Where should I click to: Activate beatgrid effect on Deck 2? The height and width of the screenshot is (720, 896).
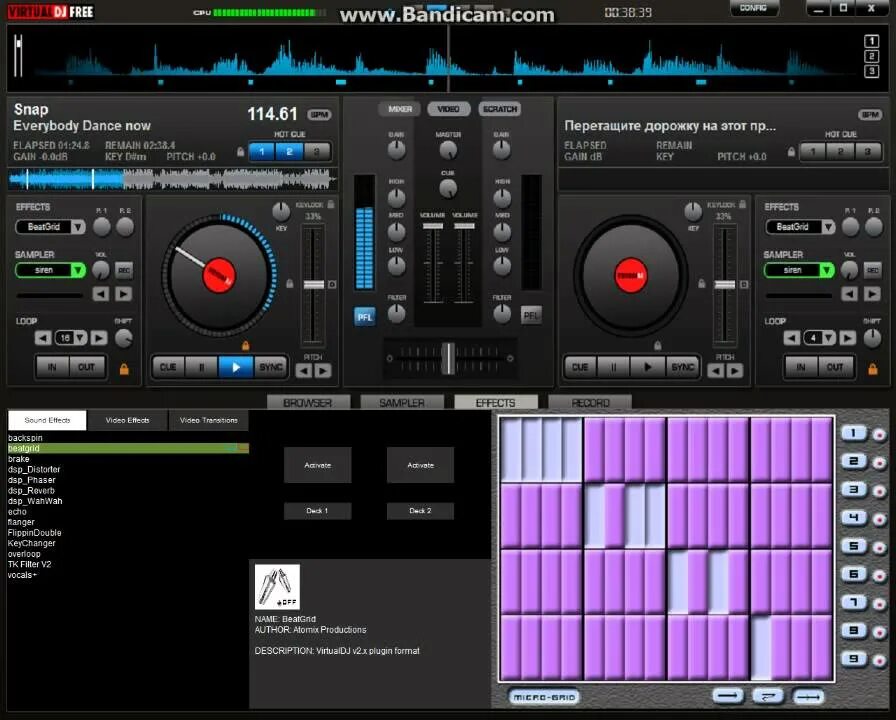pyautogui.click(x=421, y=465)
